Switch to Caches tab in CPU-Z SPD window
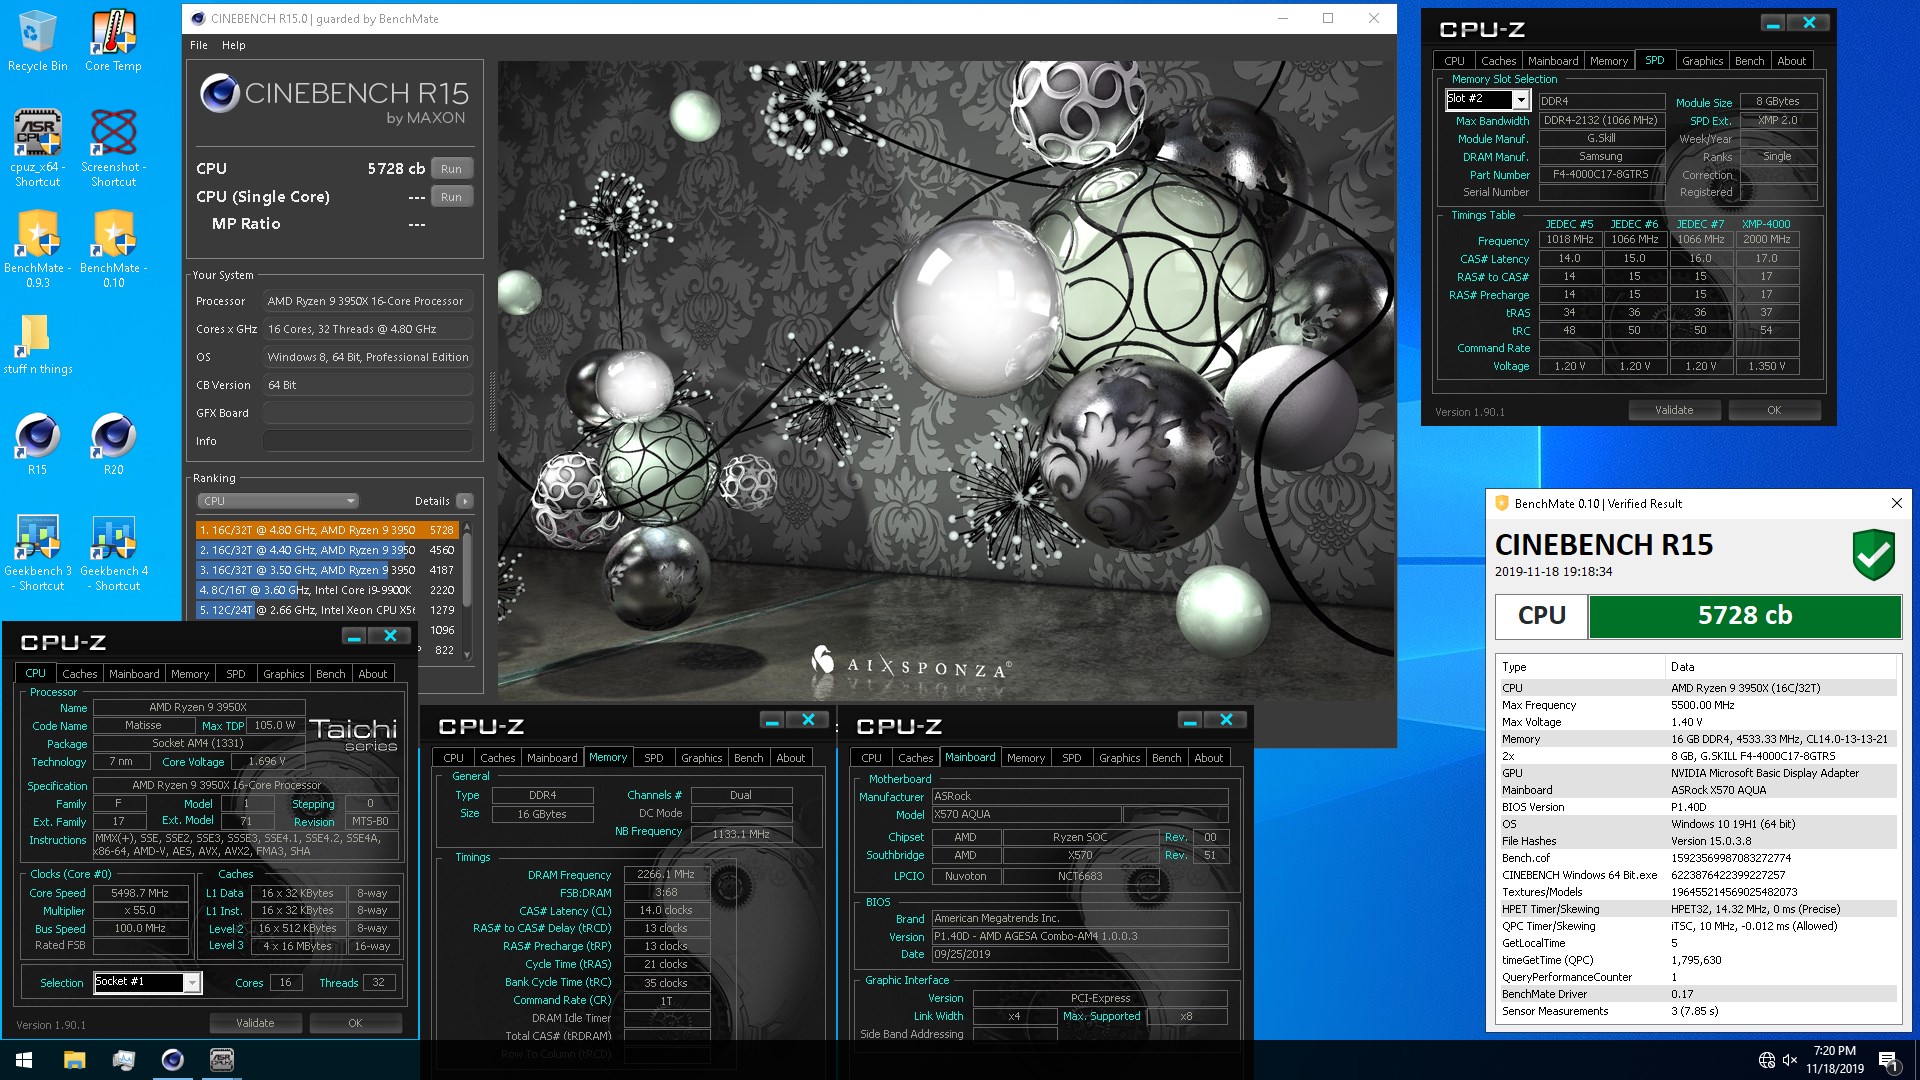 (1498, 61)
